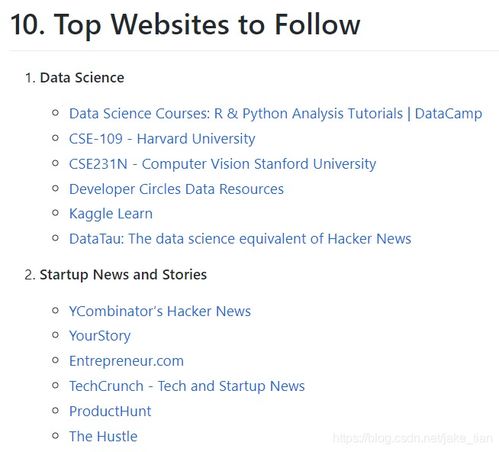This screenshot has width=499, height=452.
Task: Click CSE231N Computer Vision Stanford University link
Action: (x=222, y=164)
